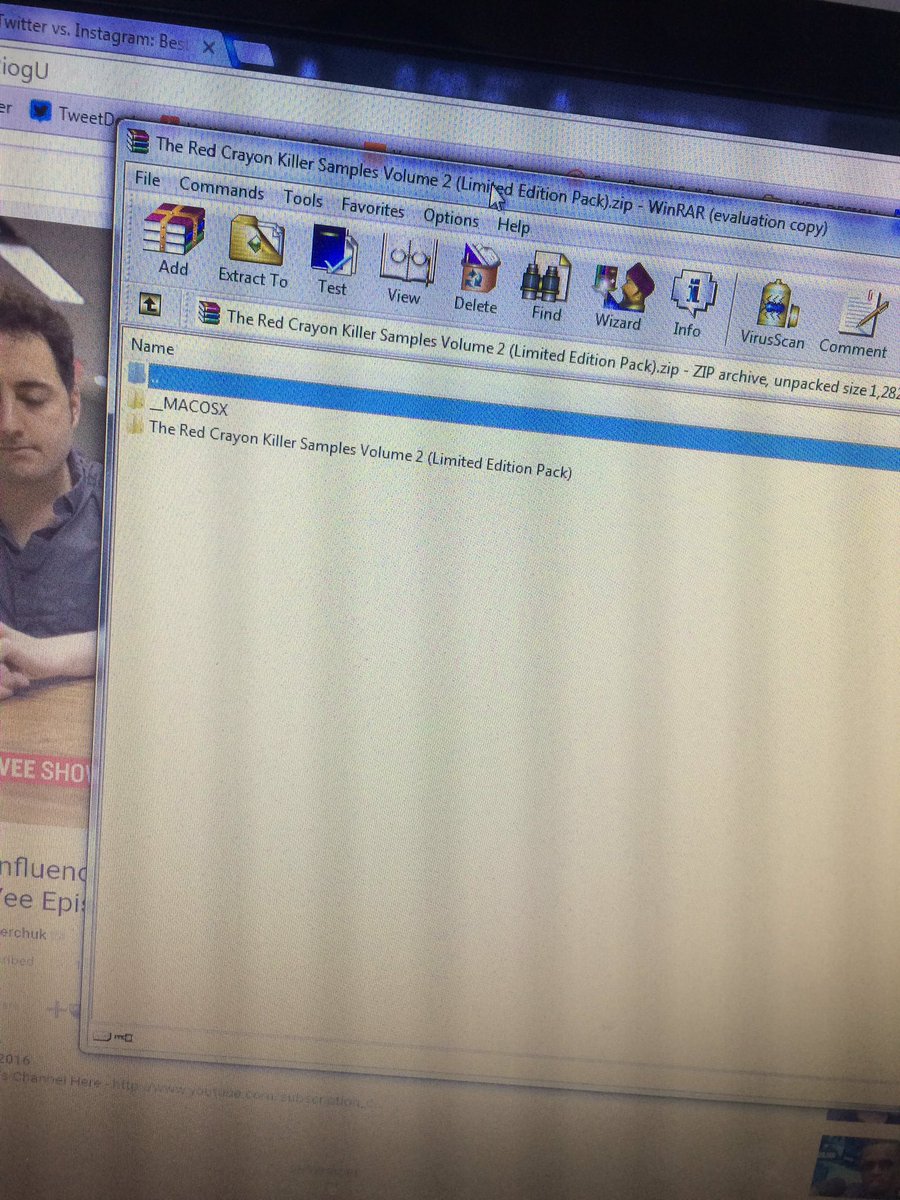Open the Find binoculars tool

pyautogui.click(x=546, y=288)
